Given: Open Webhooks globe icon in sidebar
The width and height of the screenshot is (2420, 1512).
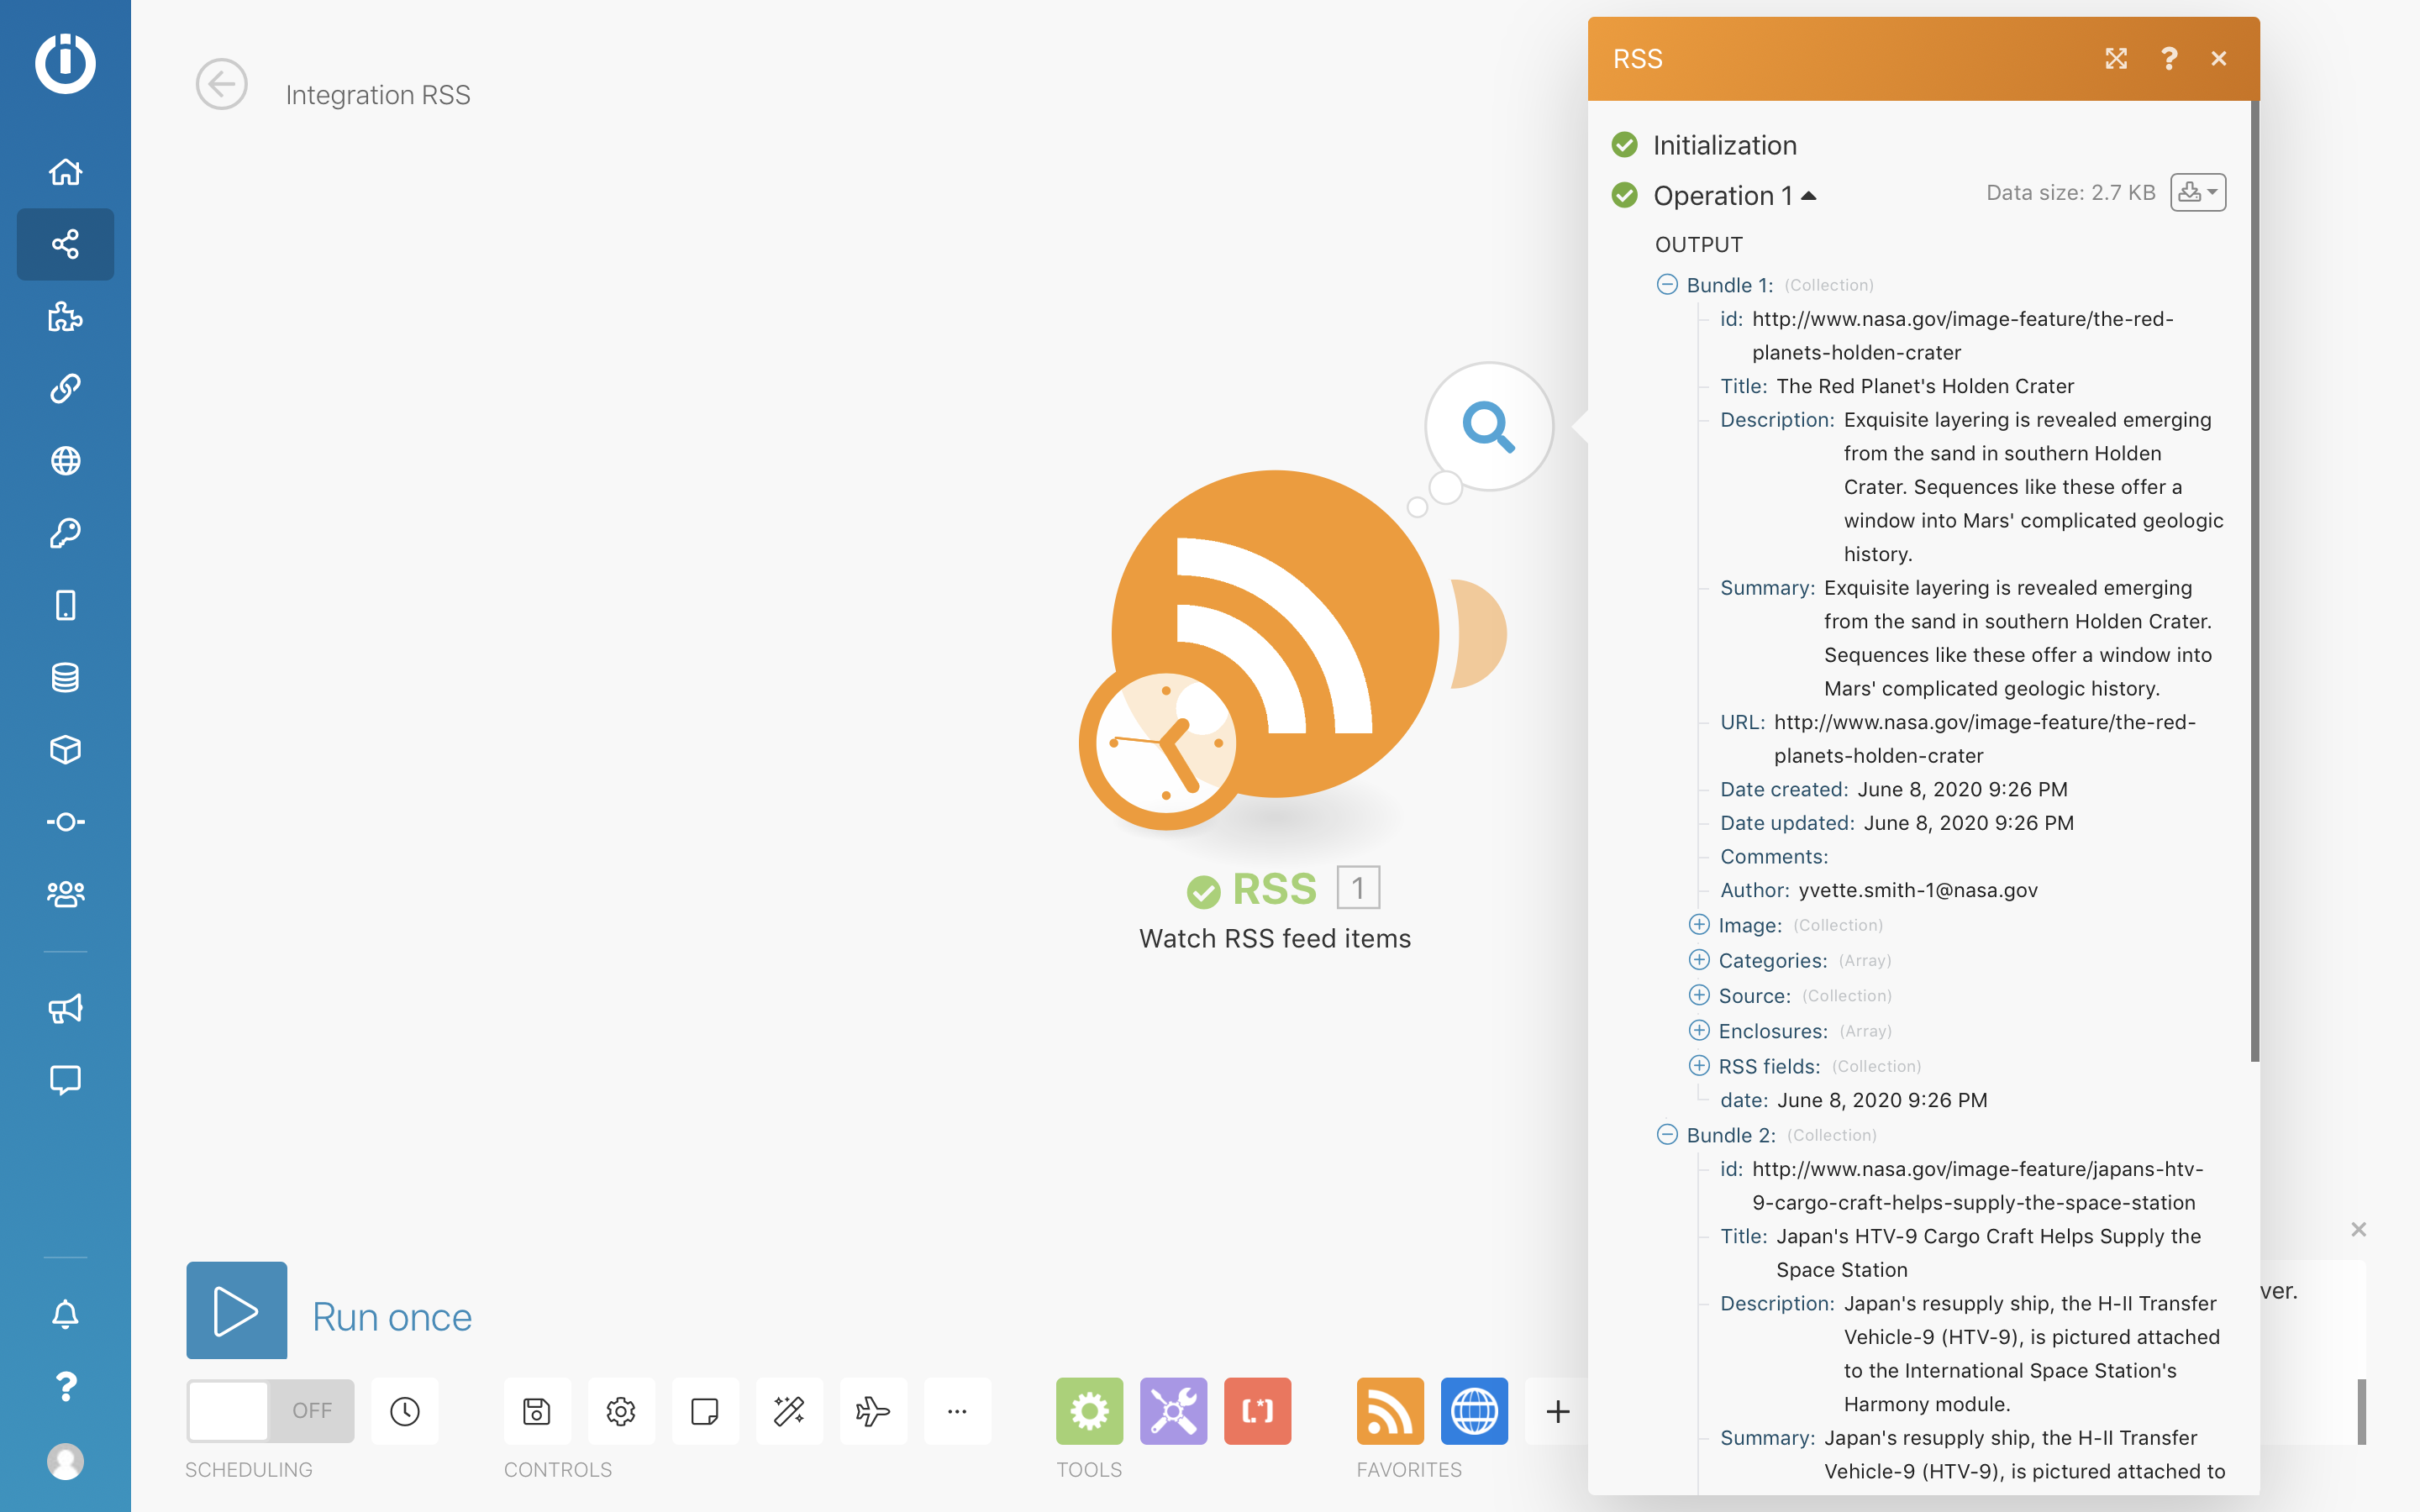Looking at the screenshot, I should click(x=65, y=461).
